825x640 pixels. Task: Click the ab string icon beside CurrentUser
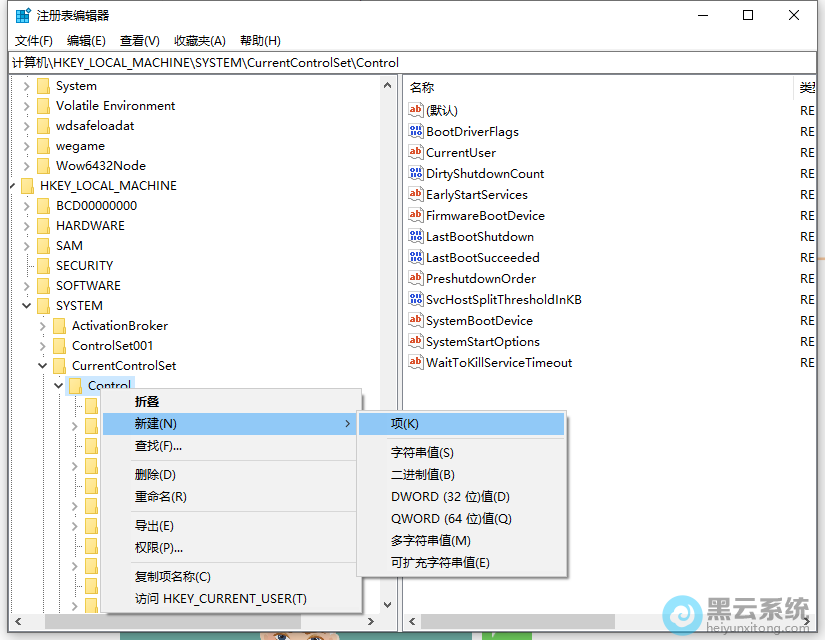point(416,152)
